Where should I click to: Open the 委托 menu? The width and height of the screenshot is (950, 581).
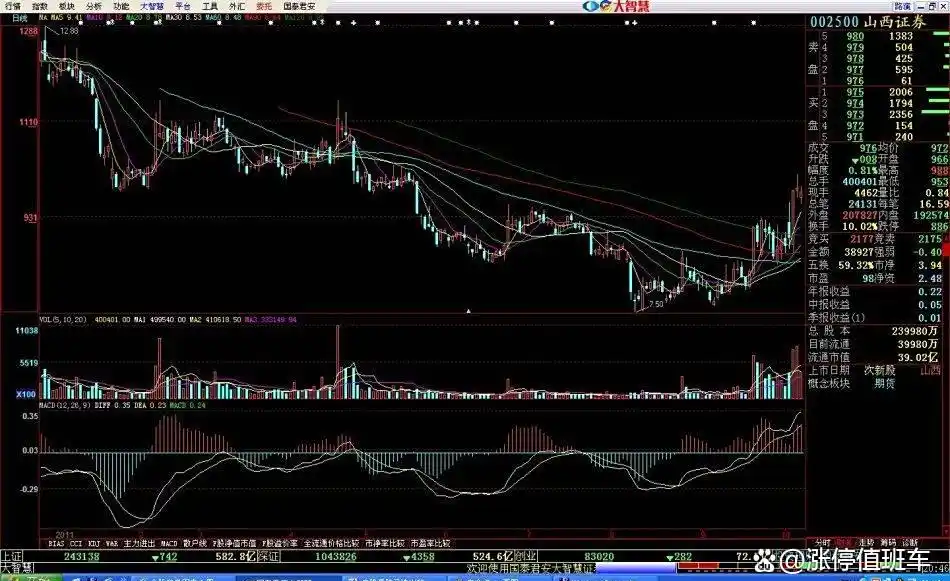(x=264, y=6)
